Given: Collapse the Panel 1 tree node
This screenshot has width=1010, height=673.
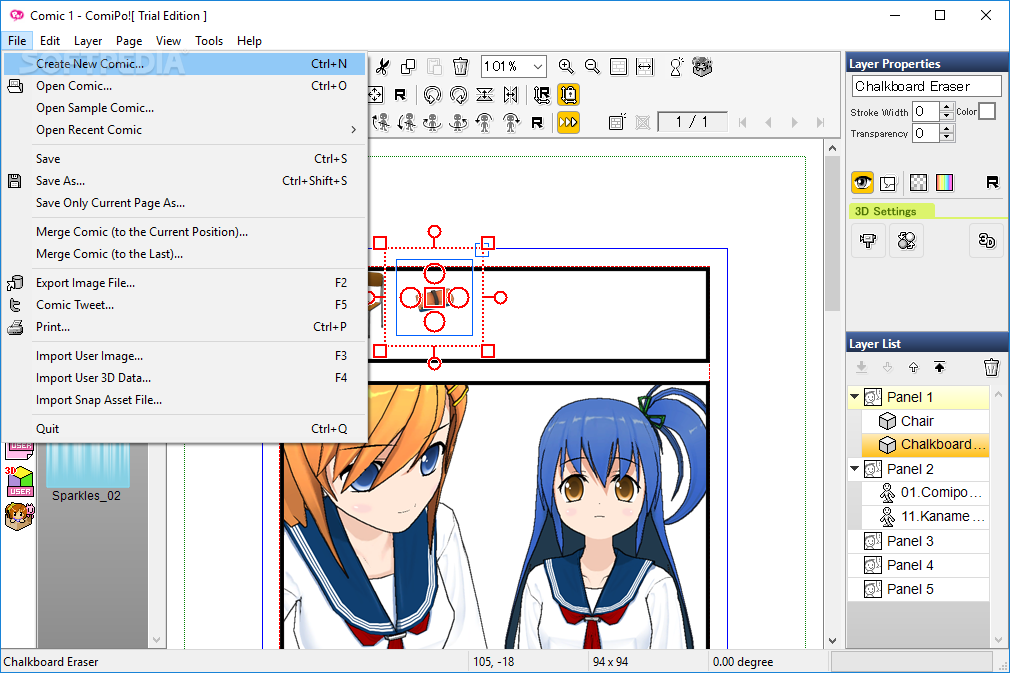Looking at the screenshot, I should [855, 397].
